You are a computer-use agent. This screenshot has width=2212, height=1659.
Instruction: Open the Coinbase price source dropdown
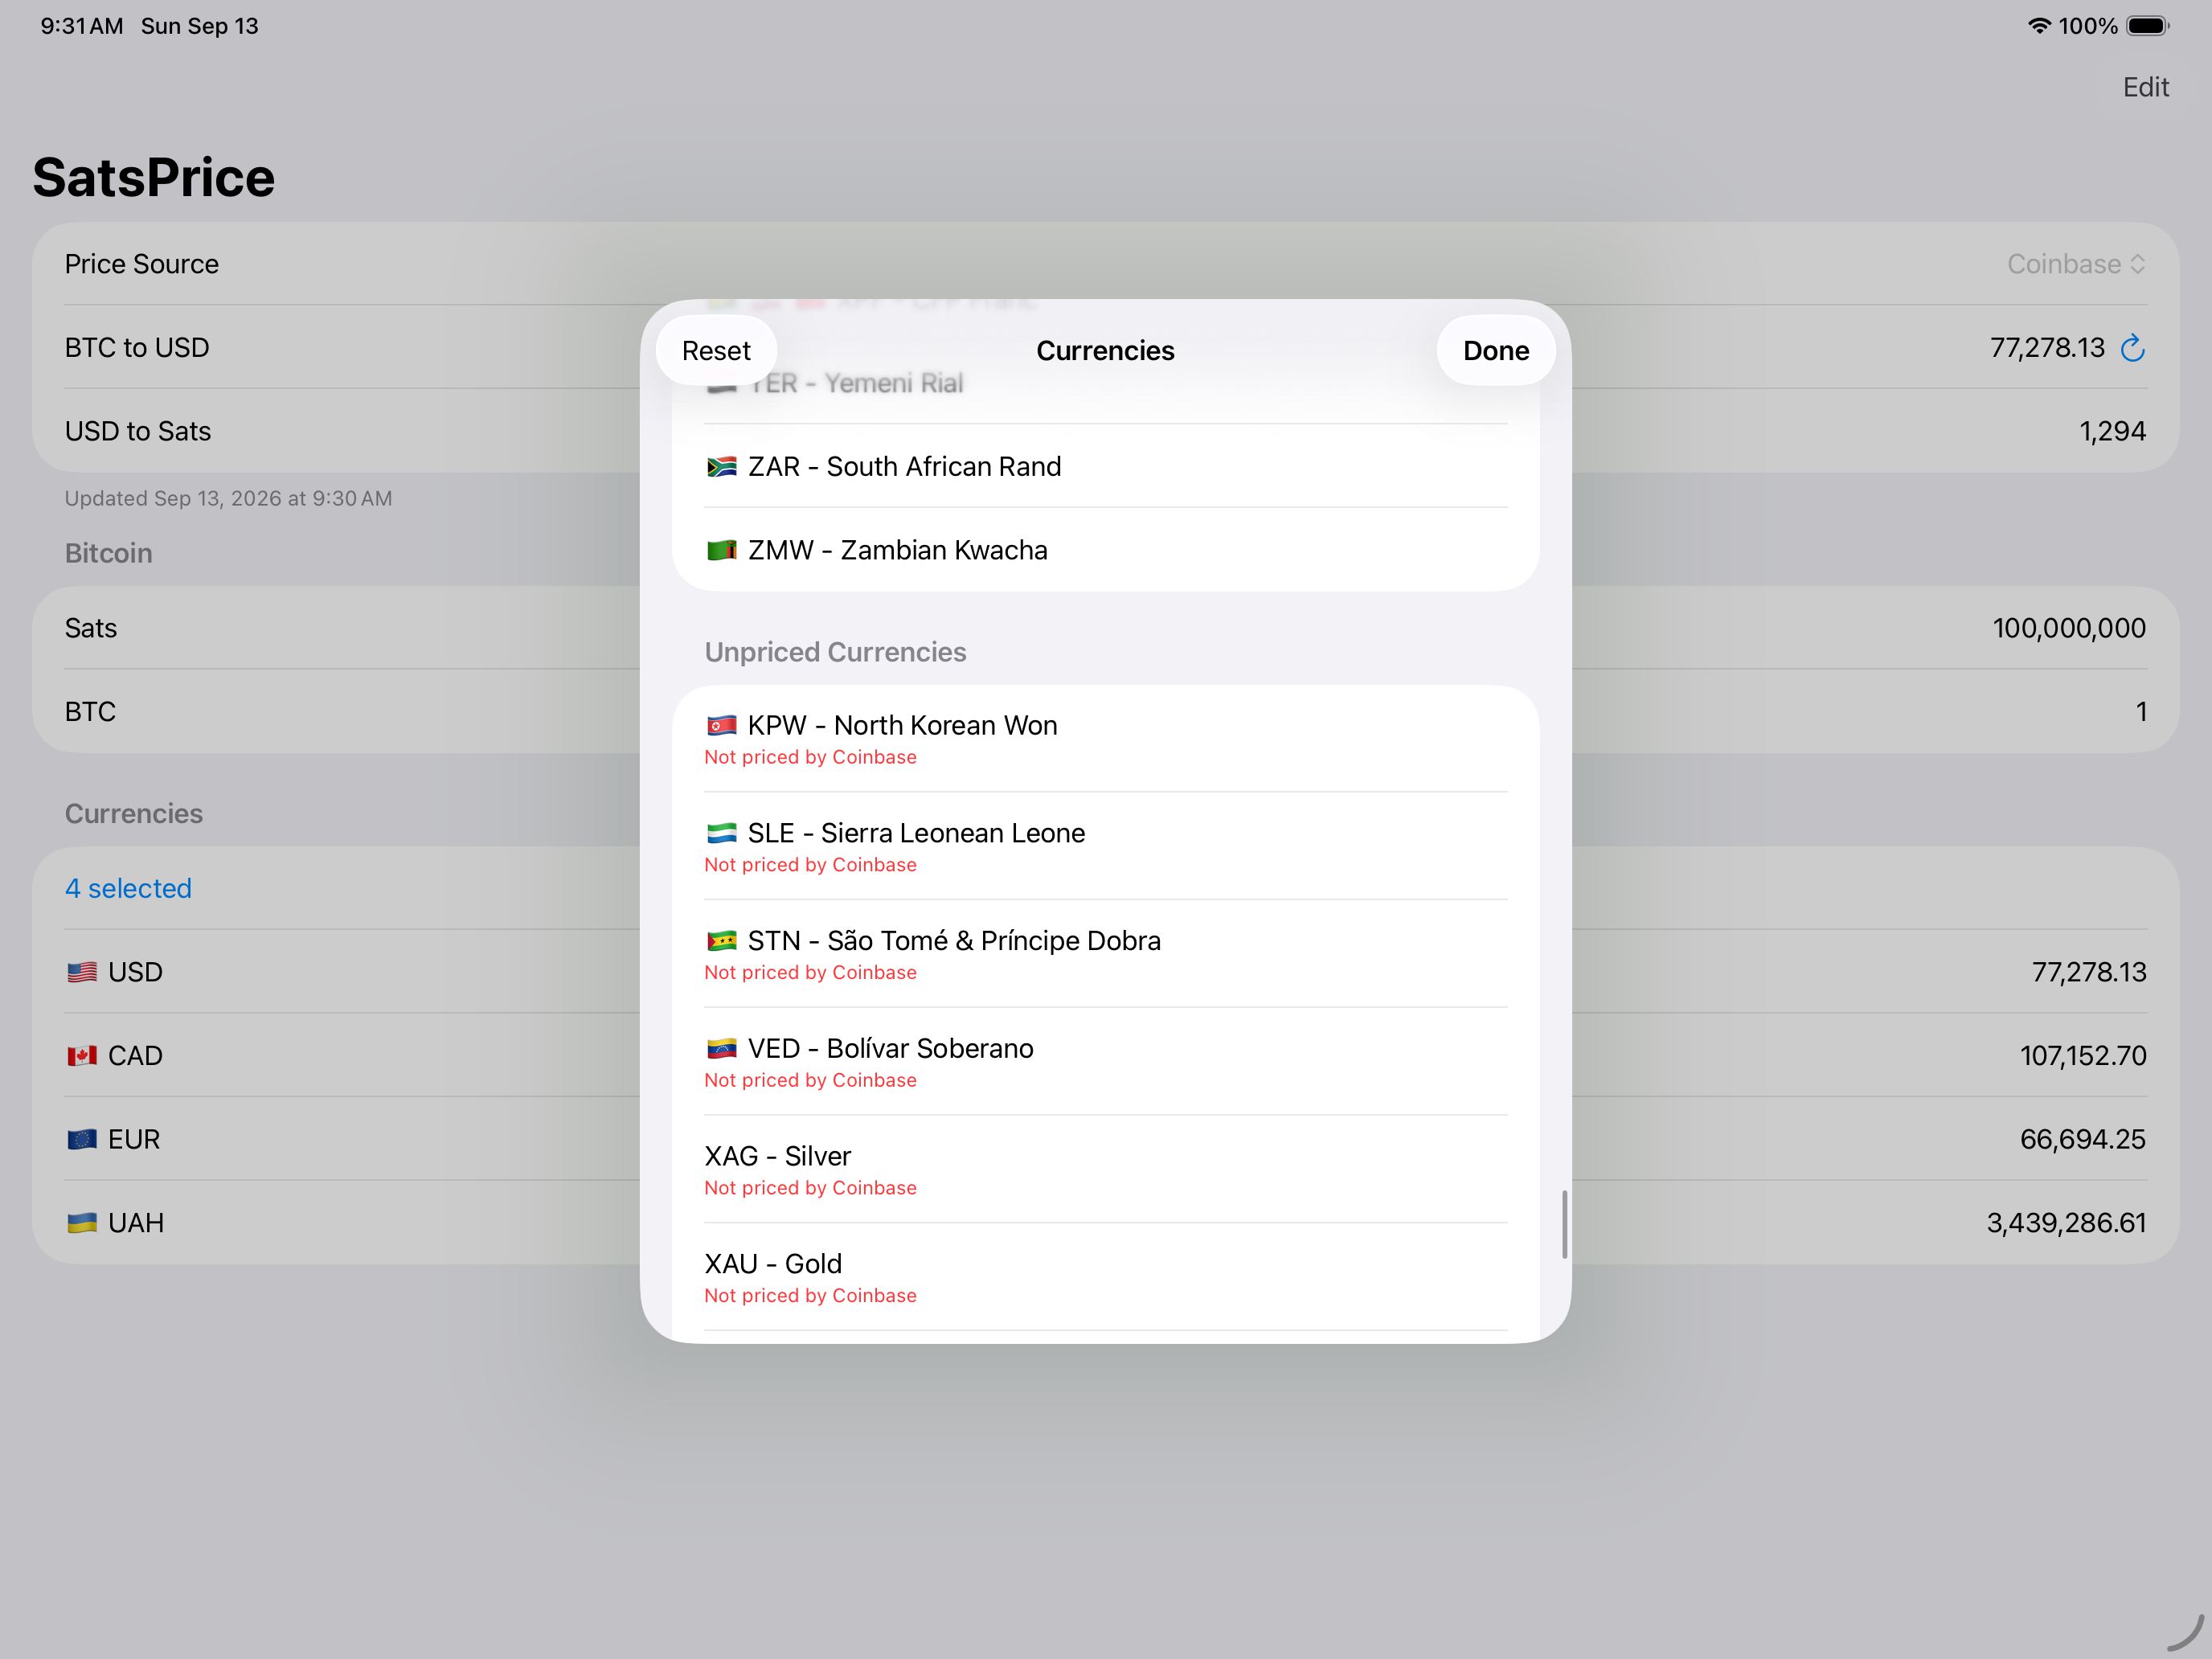2075,264
